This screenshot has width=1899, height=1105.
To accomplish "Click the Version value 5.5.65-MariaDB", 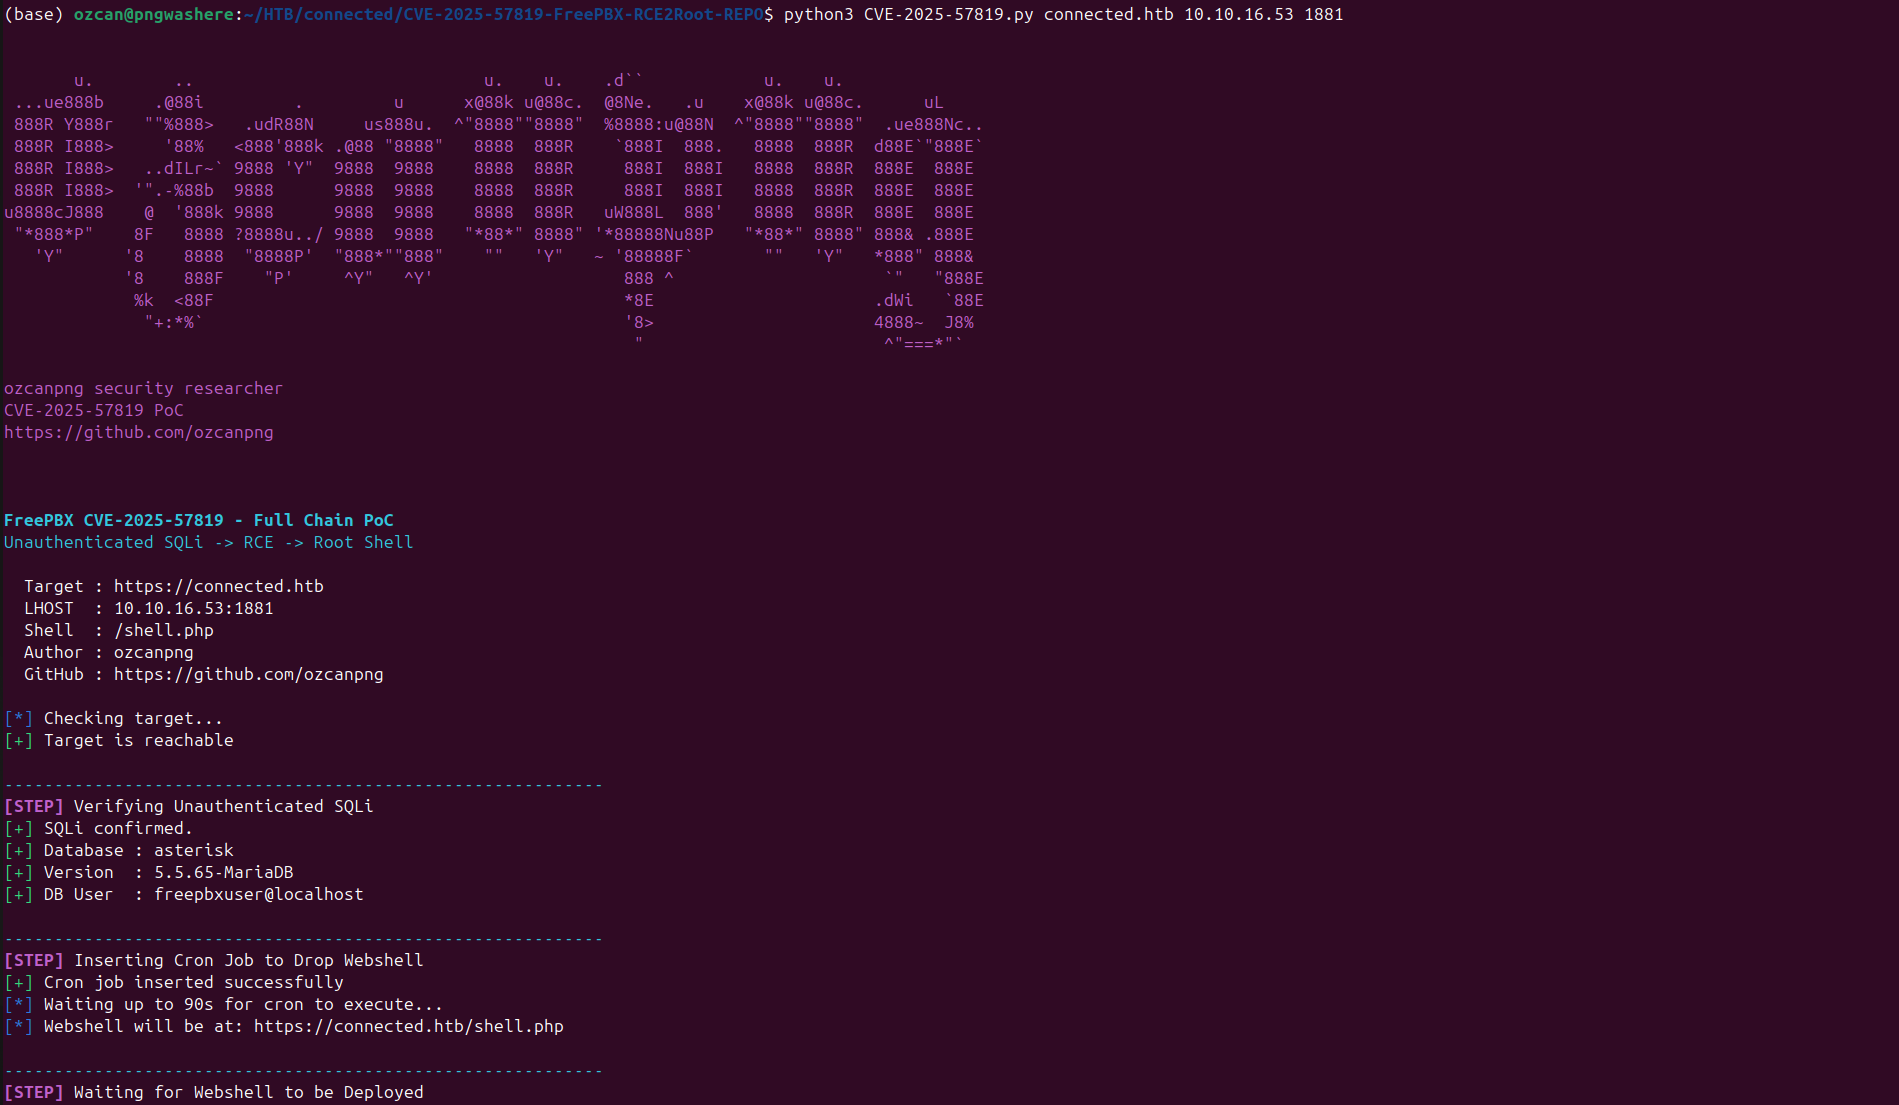I will click(224, 872).
